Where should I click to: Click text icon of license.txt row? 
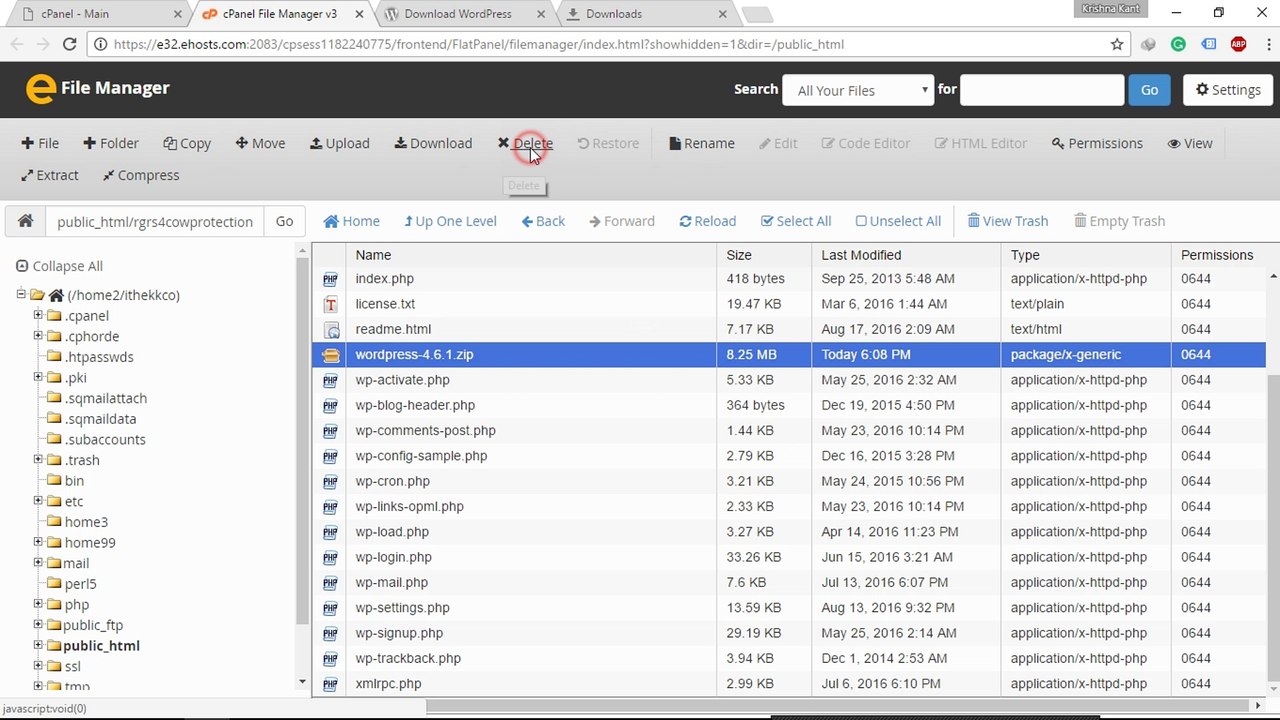pos(330,304)
